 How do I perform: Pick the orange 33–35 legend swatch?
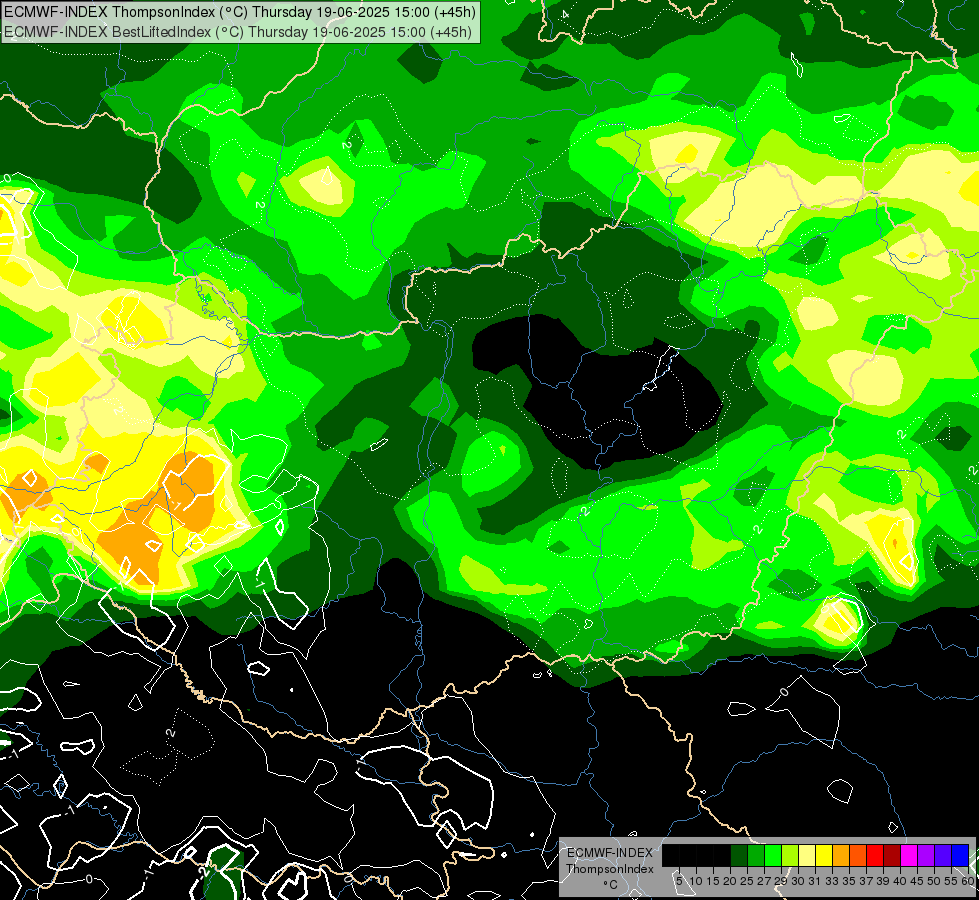(841, 855)
